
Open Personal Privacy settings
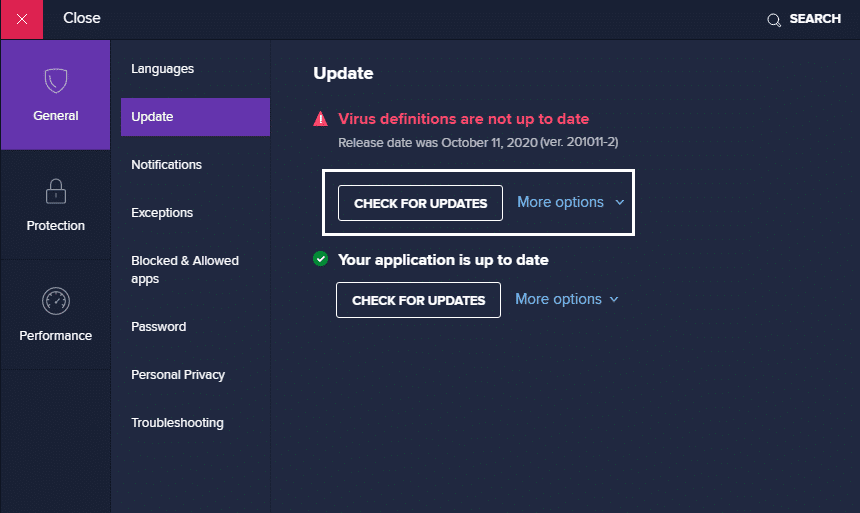coord(177,375)
